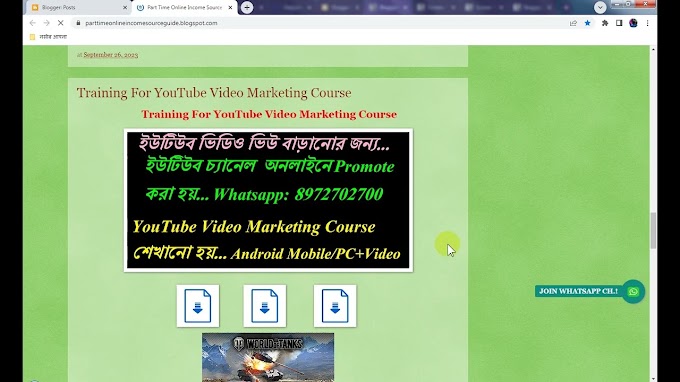The image size is (680, 382).
Task: Open the Chrome profile avatar
Action: (x=633, y=23)
